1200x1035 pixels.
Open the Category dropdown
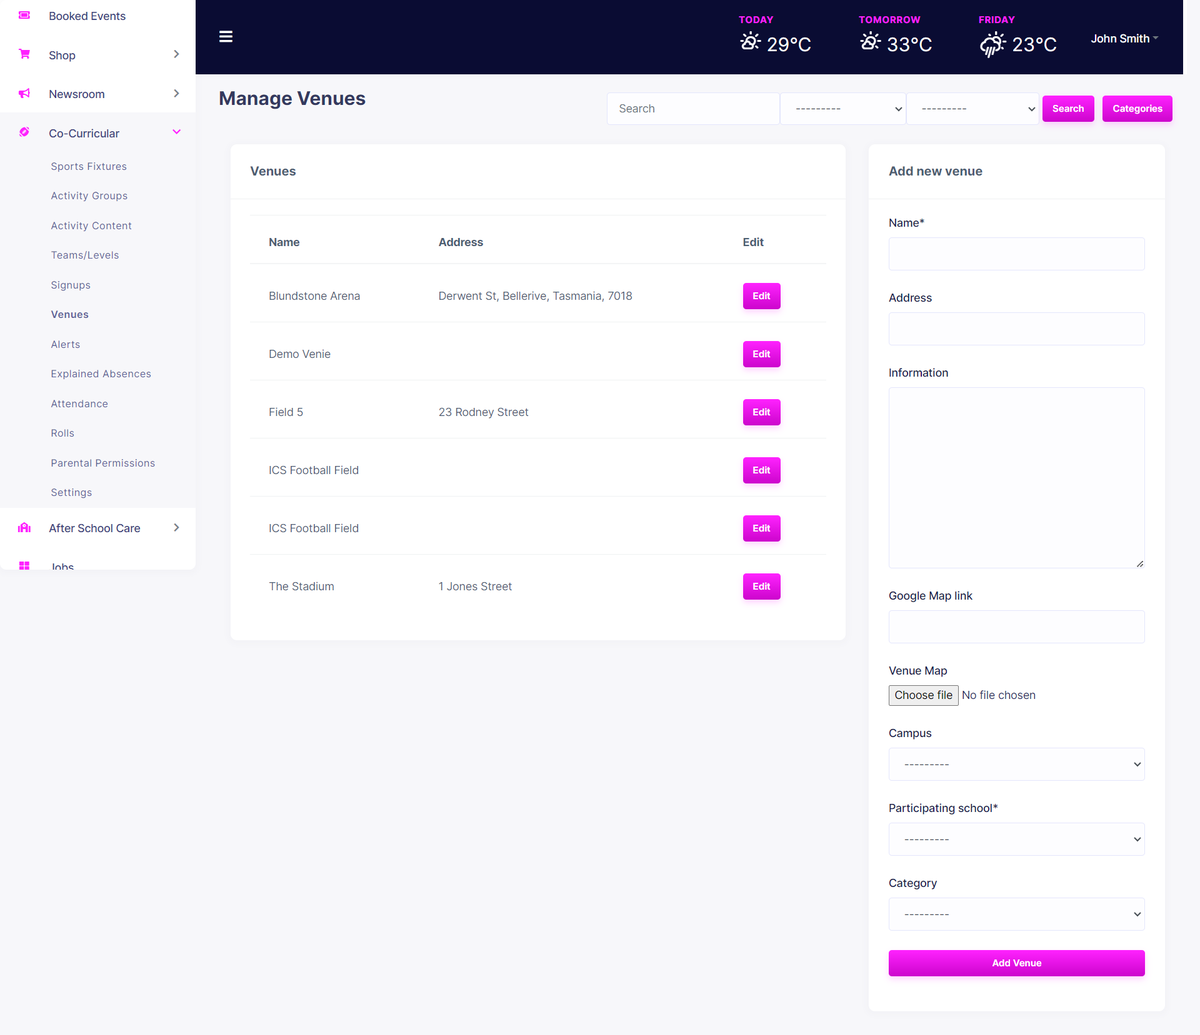click(x=1016, y=913)
